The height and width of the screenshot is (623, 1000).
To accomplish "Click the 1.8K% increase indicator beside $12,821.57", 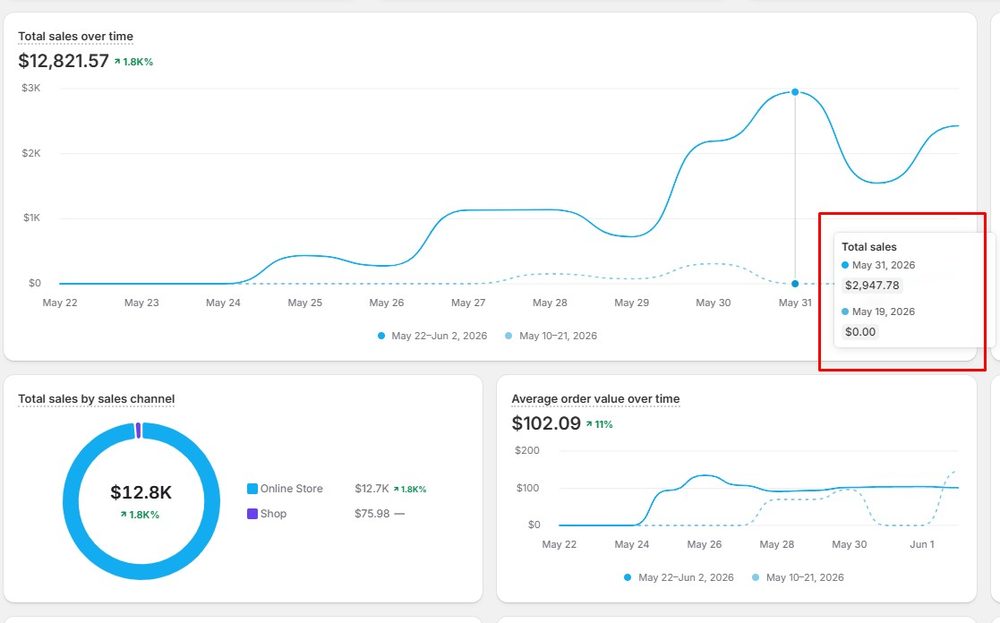I will [134, 62].
